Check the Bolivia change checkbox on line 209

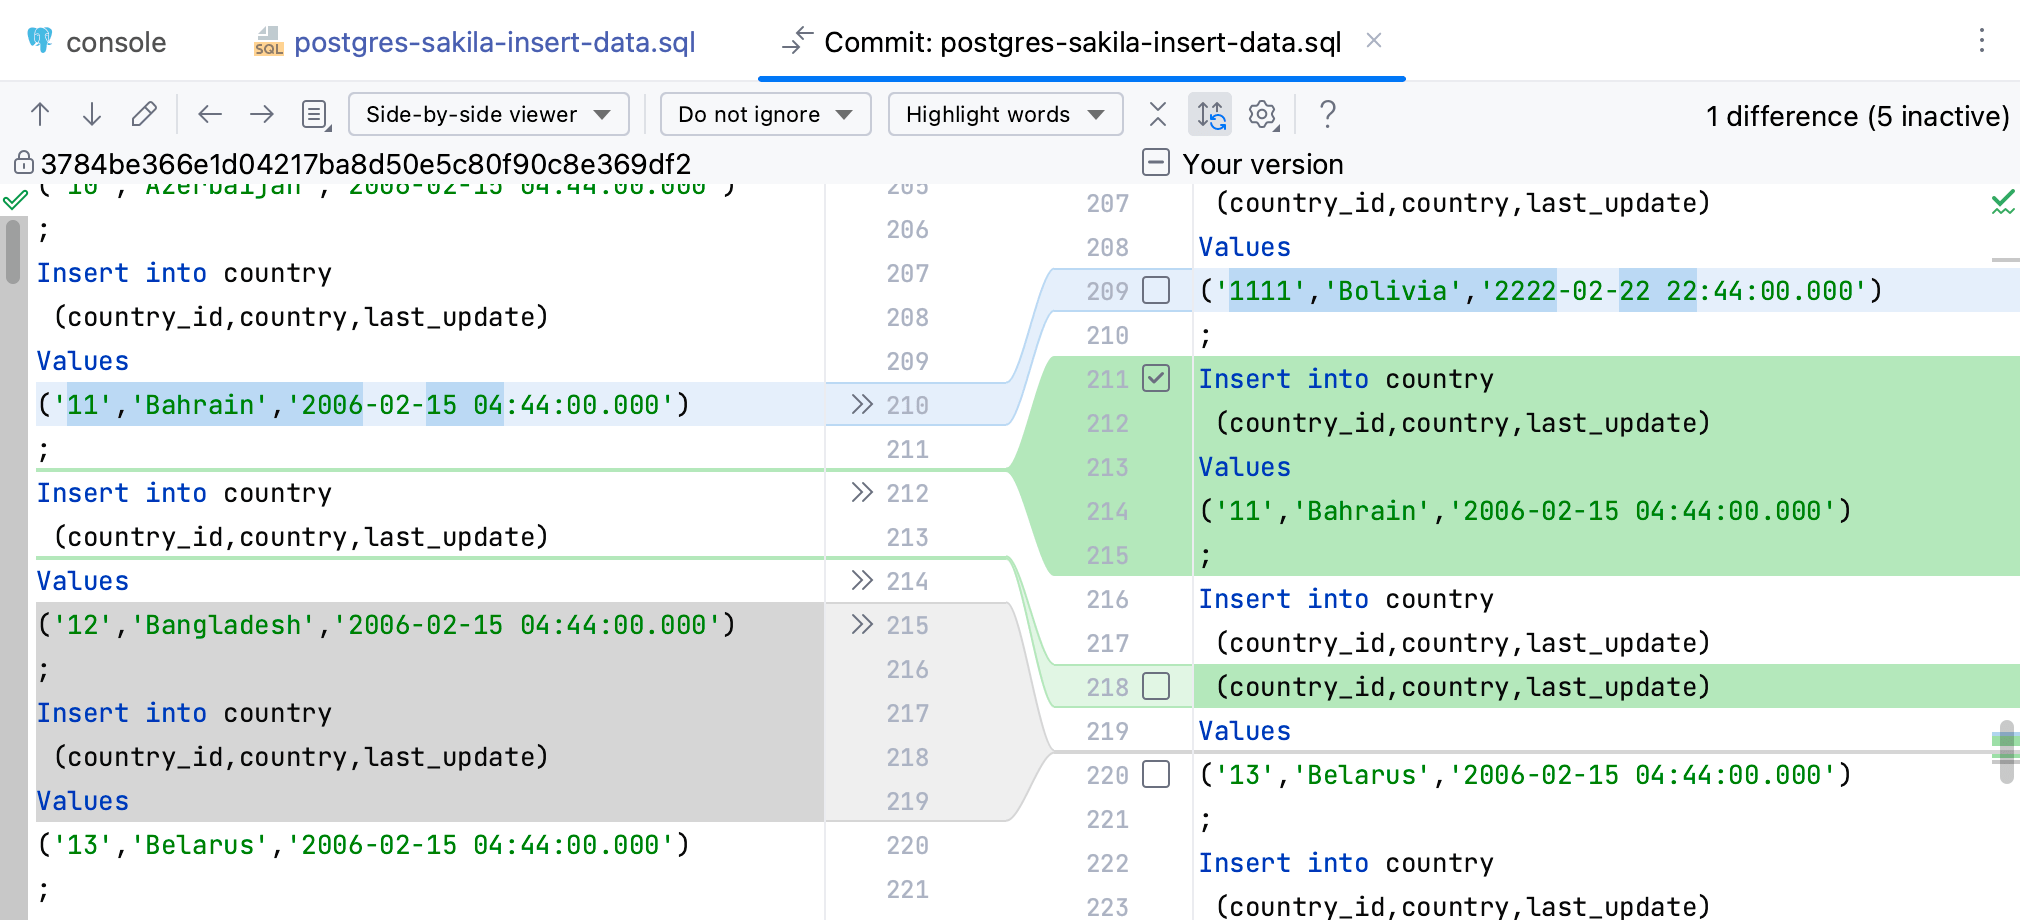click(1157, 292)
